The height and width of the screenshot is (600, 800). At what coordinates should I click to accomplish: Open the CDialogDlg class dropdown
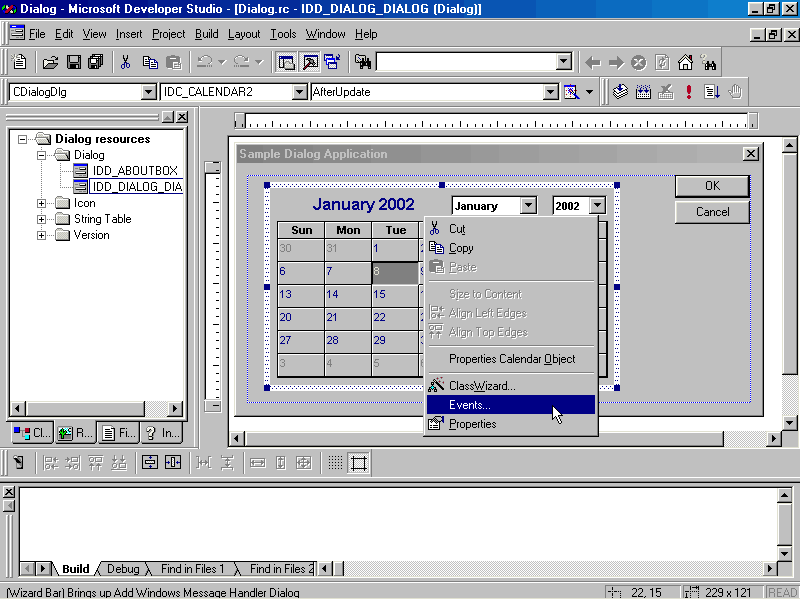(148, 92)
